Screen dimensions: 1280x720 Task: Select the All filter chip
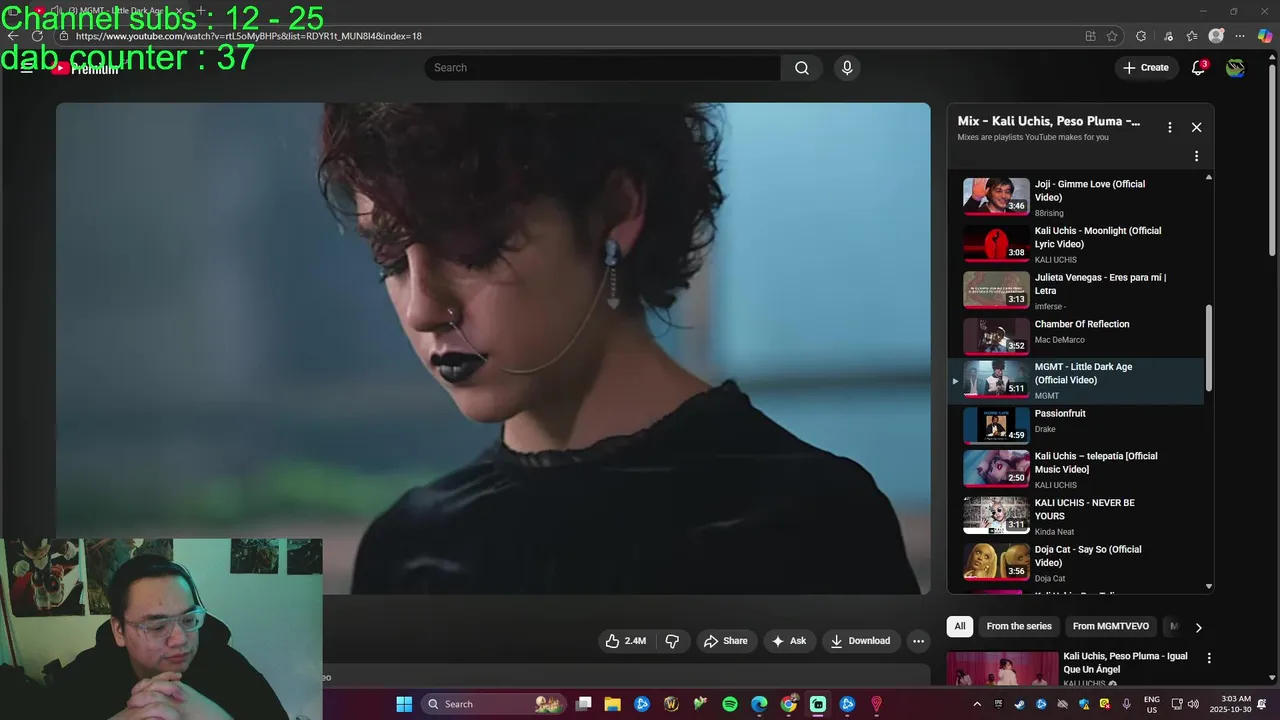click(959, 626)
